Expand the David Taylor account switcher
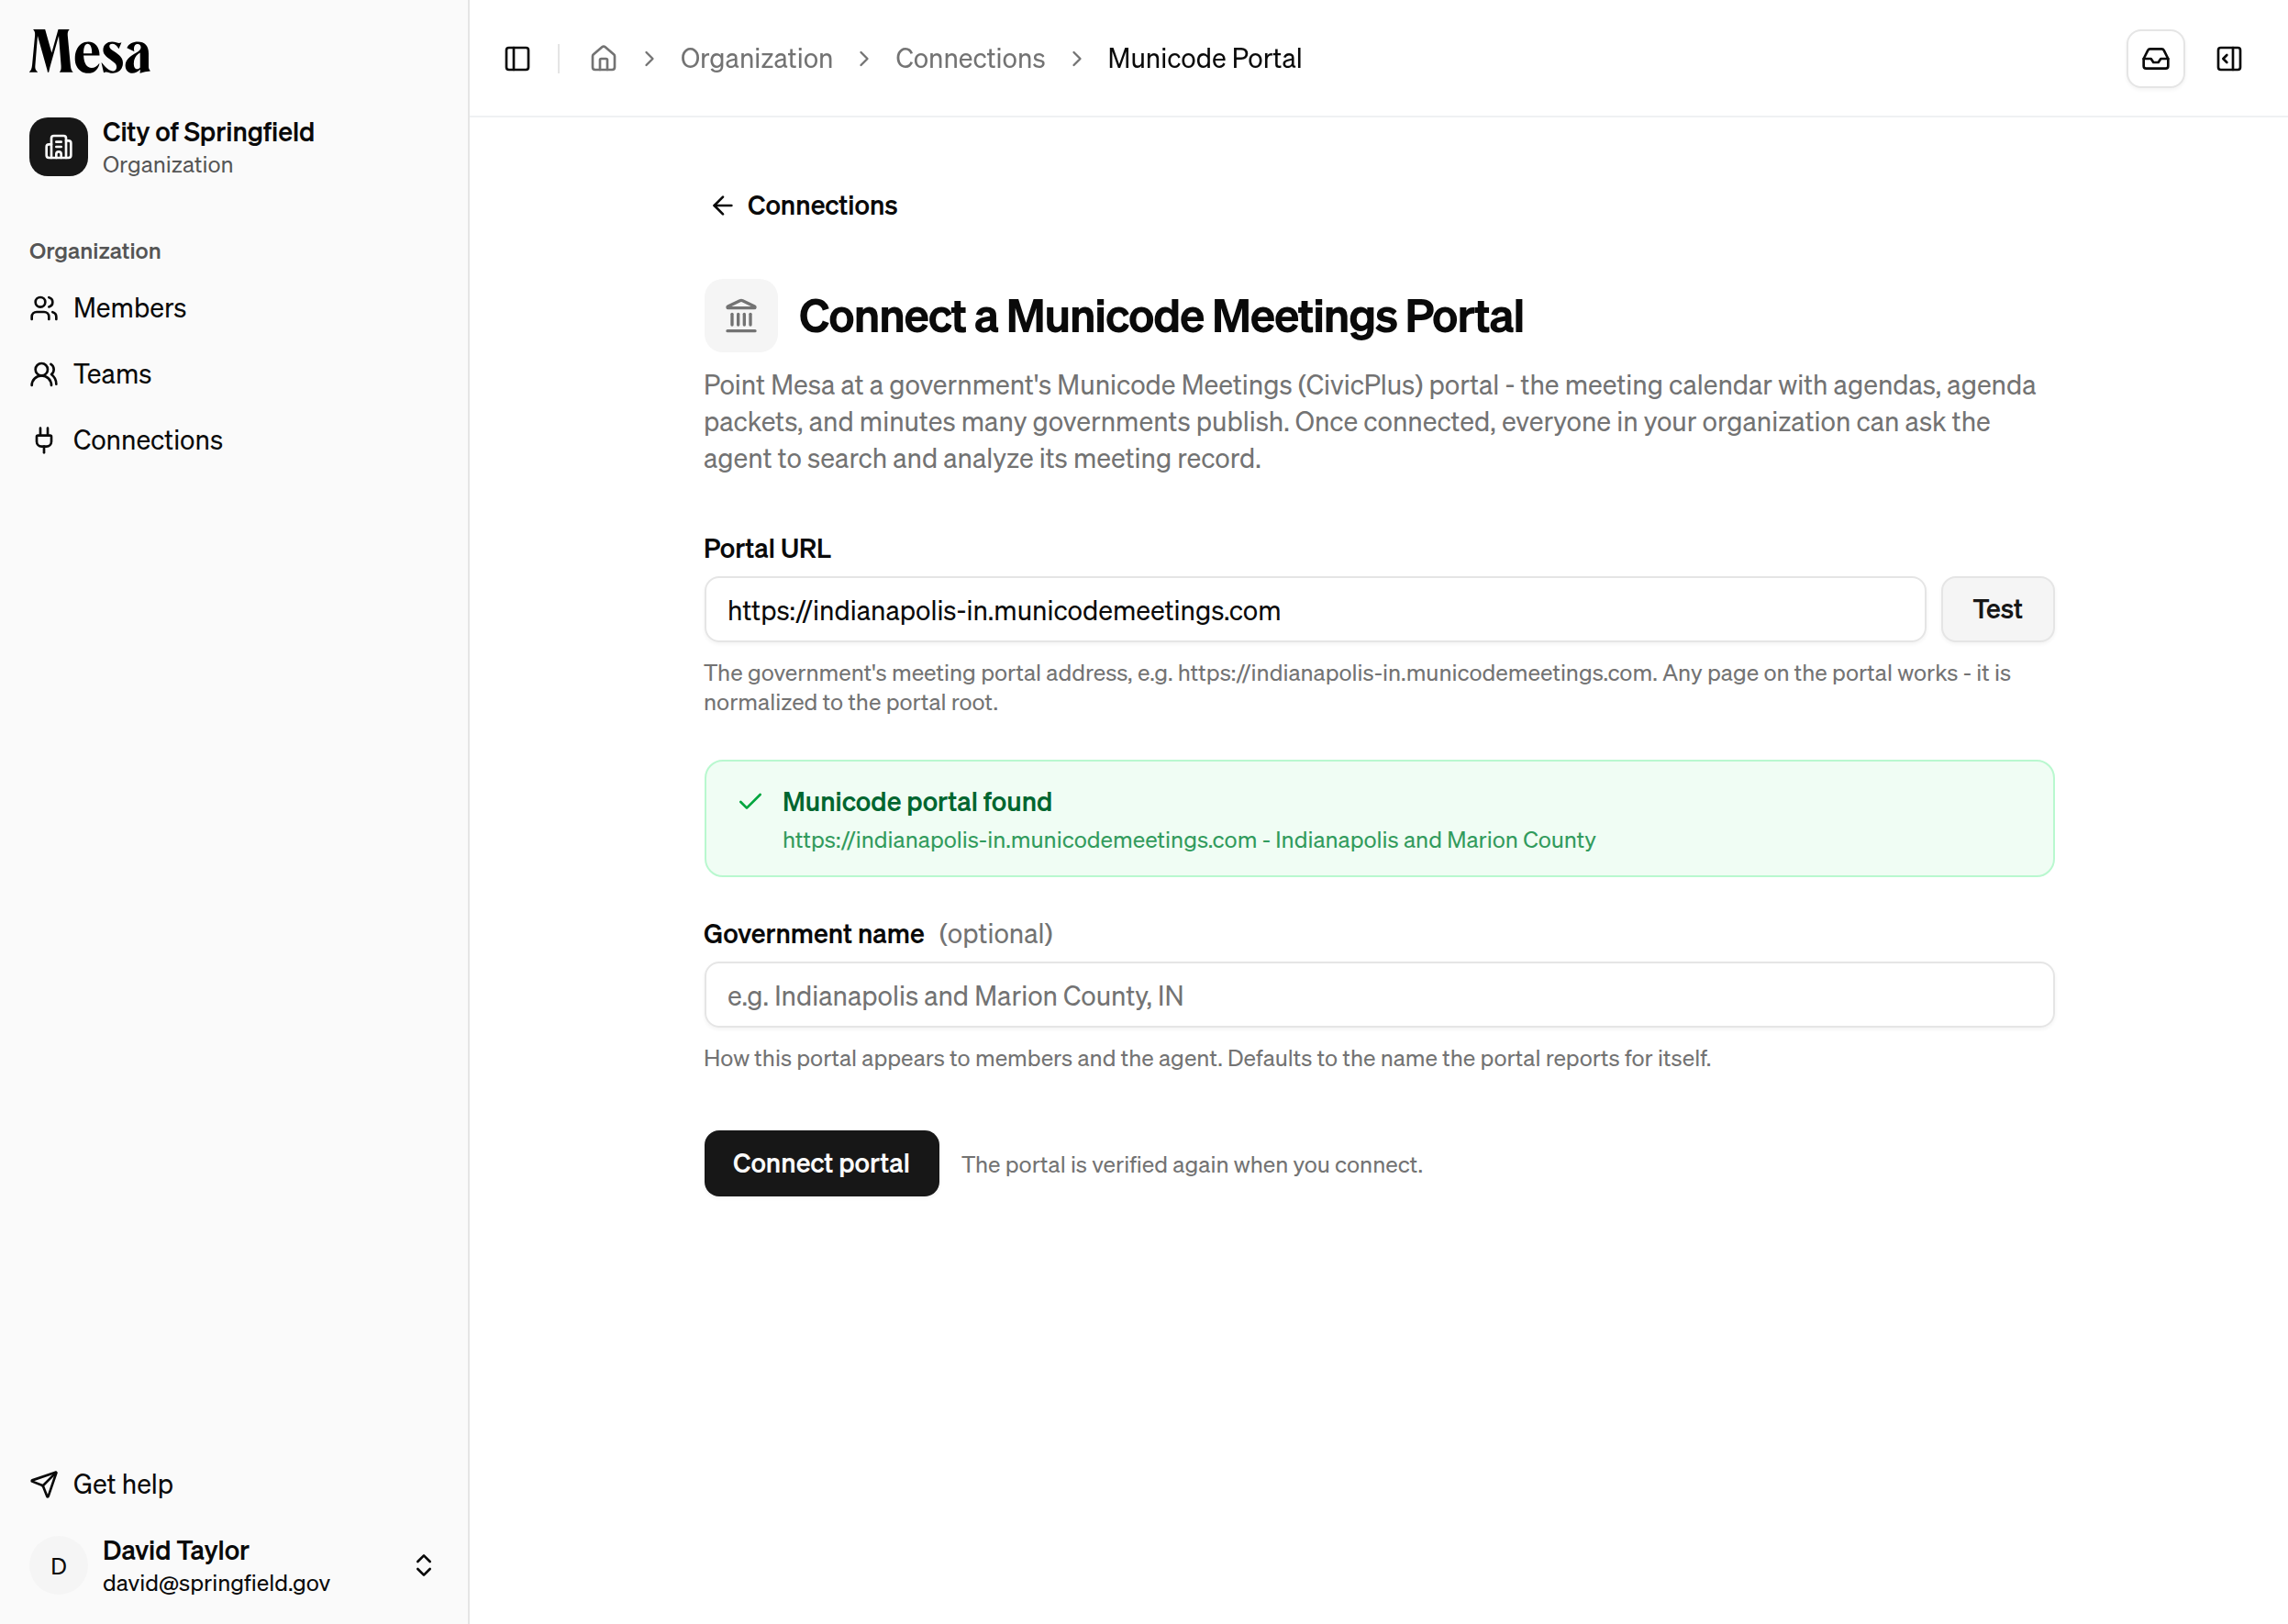 pos(424,1565)
